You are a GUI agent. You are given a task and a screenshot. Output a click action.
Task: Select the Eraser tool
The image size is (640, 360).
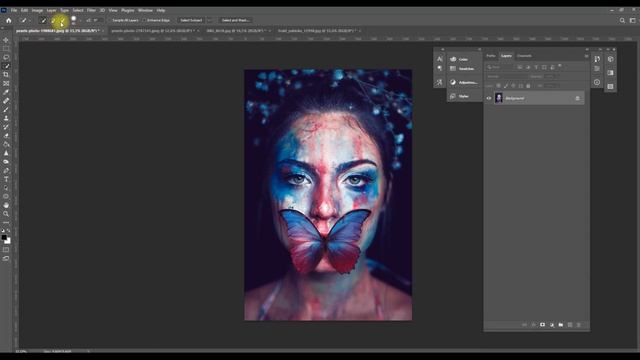click(6, 136)
